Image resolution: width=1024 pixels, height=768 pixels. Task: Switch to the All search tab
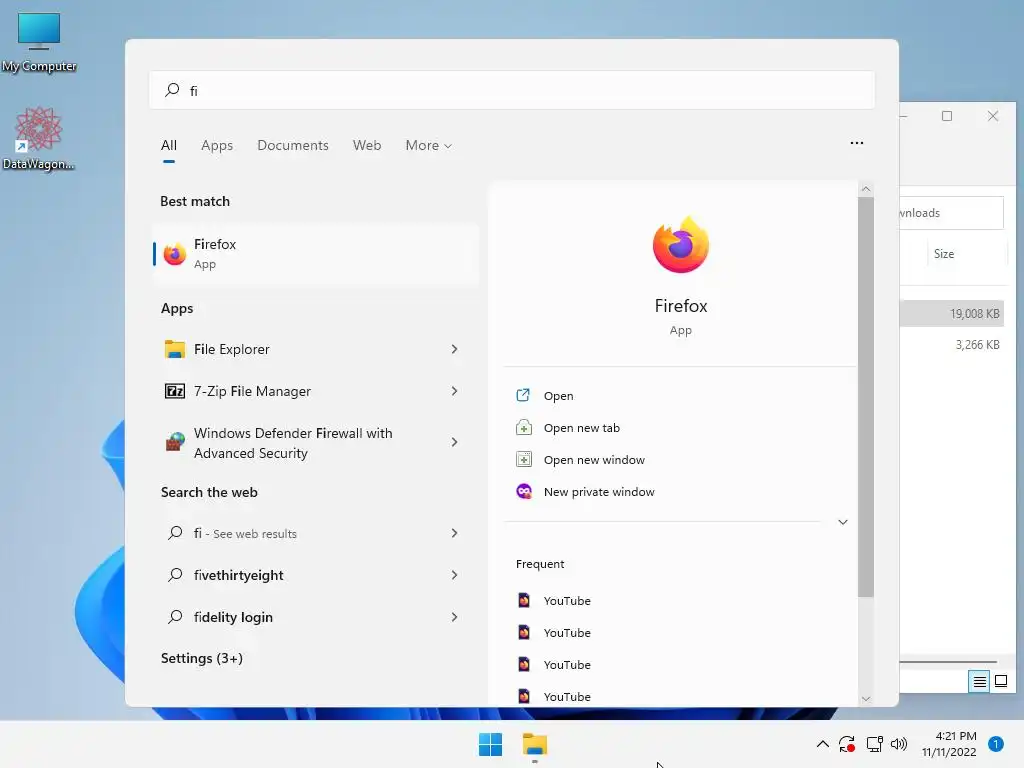click(168, 145)
